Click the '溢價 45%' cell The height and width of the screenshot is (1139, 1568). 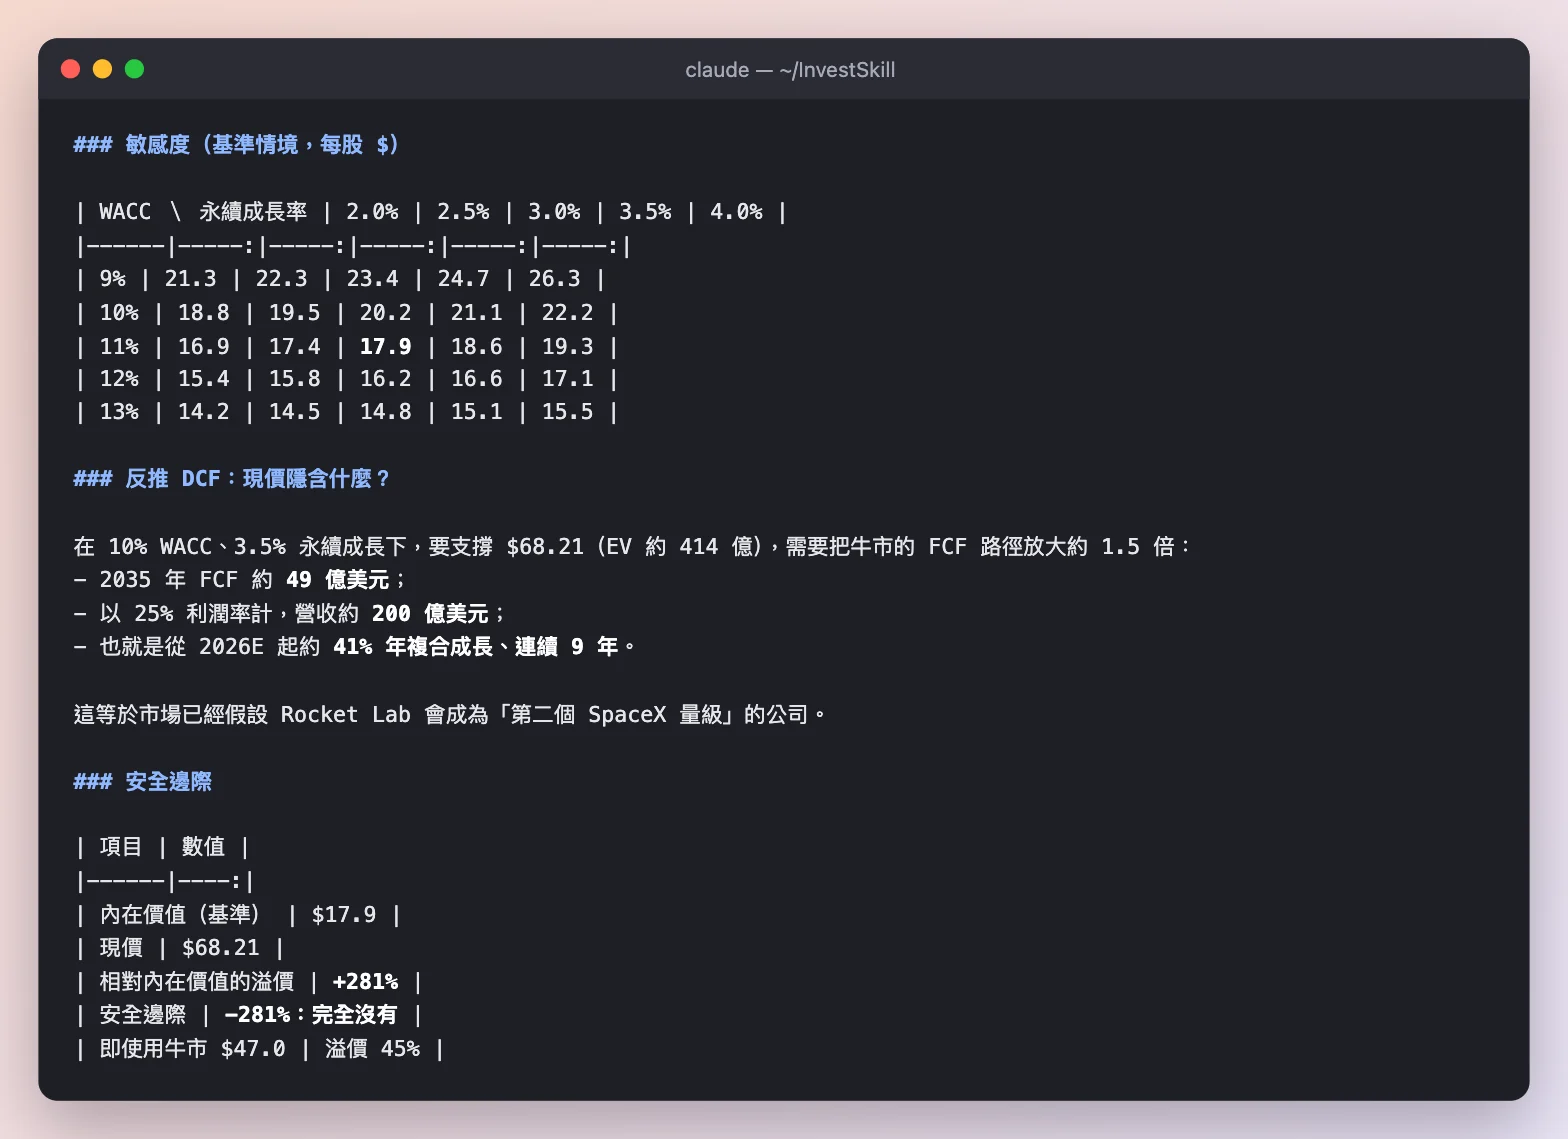(372, 1049)
